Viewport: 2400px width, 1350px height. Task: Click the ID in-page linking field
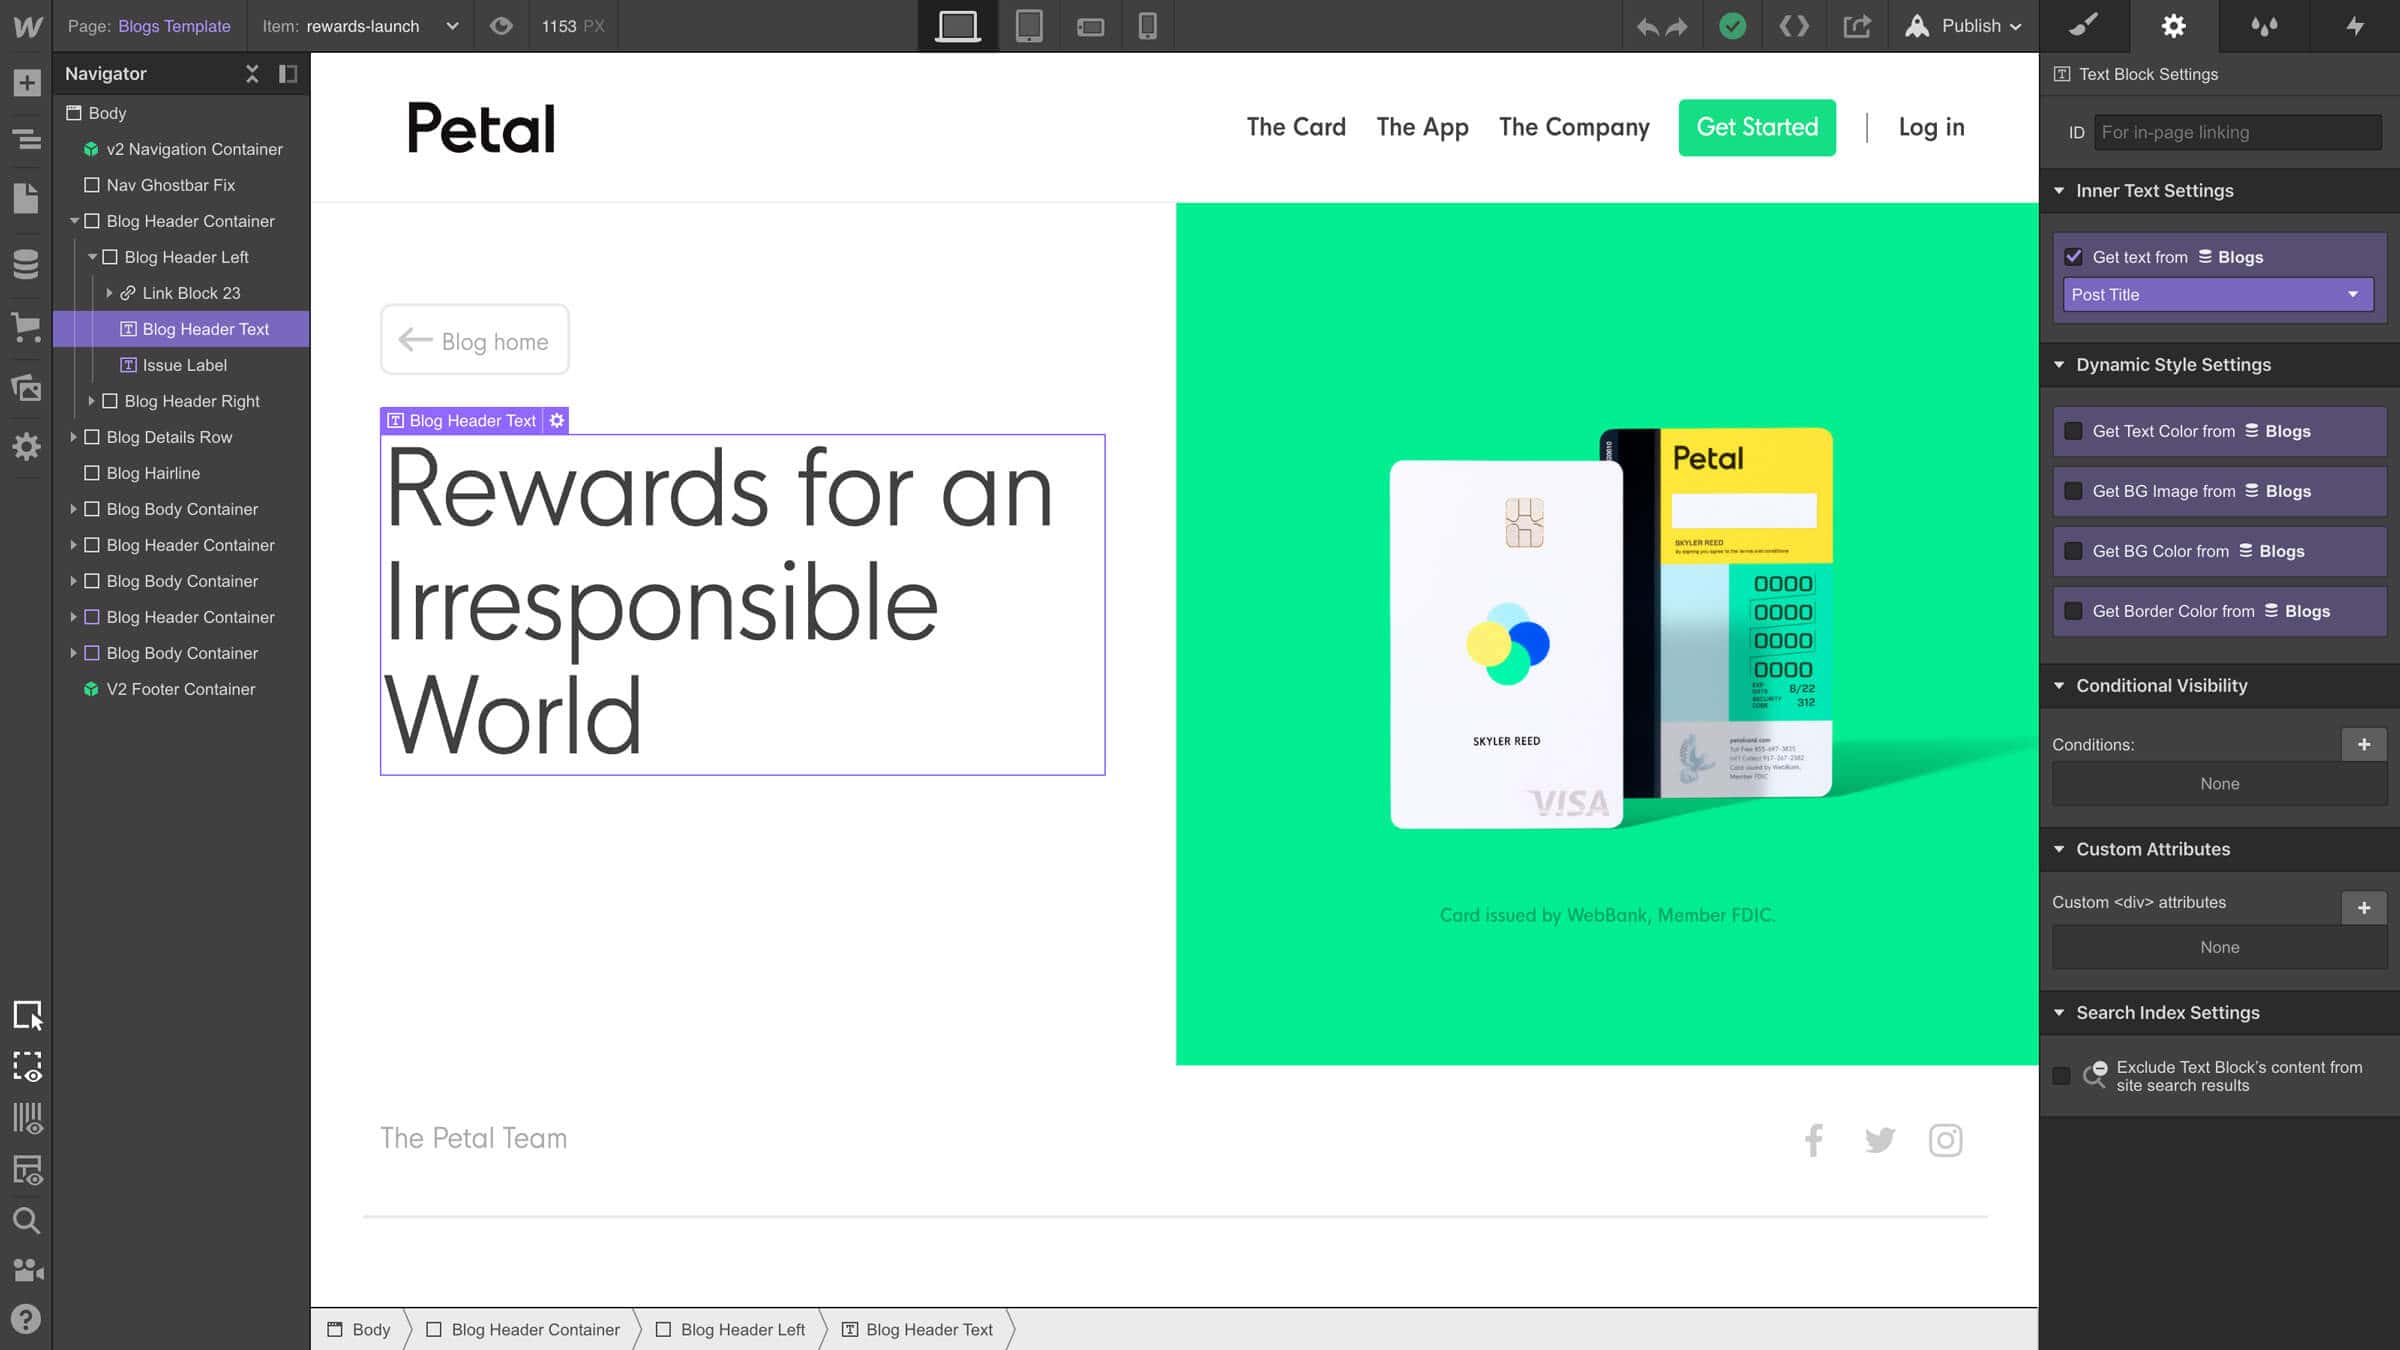(x=2236, y=132)
